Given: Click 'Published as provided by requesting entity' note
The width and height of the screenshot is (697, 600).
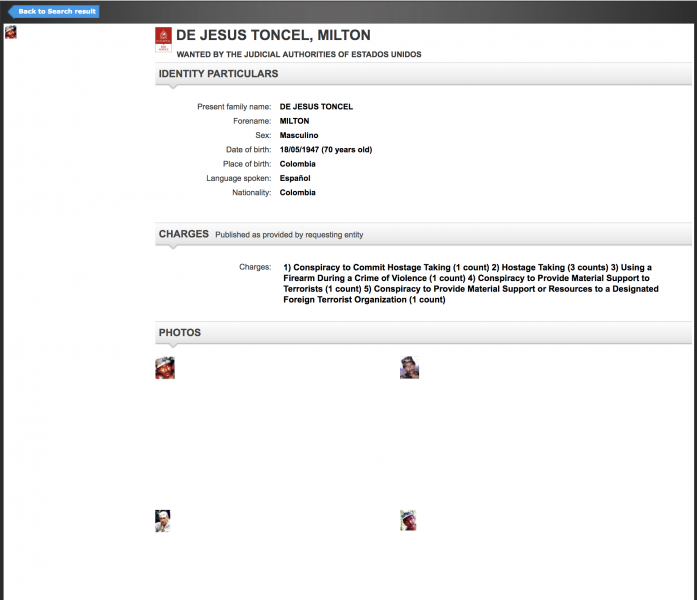Looking at the screenshot, I should tap(289, 235).
